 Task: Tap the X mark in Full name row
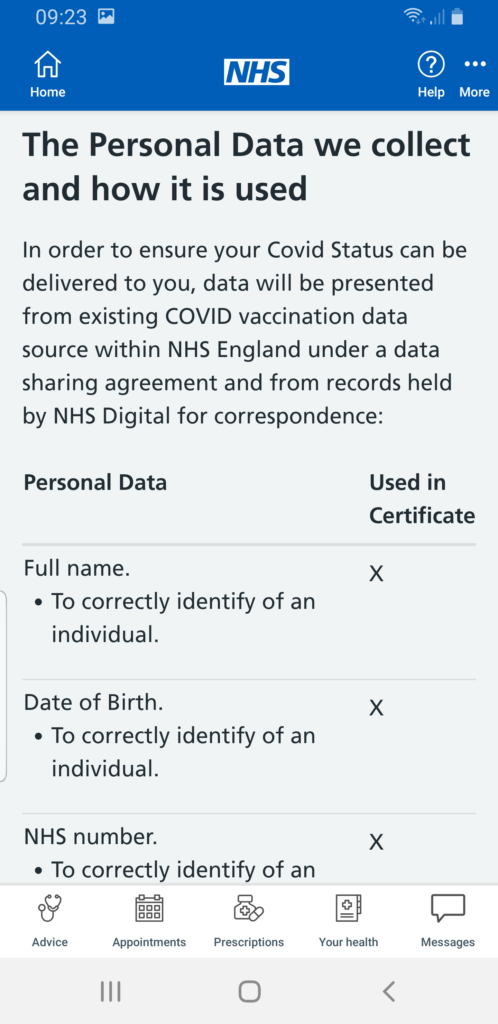click(376, 573)
